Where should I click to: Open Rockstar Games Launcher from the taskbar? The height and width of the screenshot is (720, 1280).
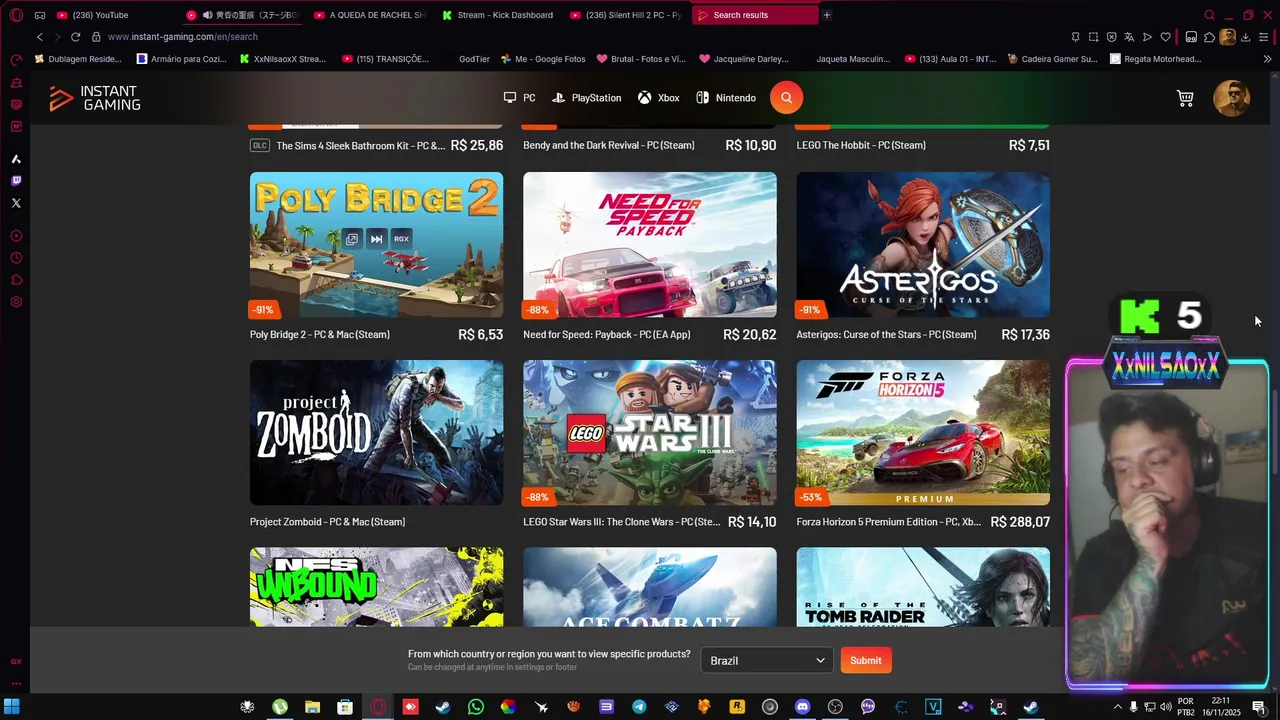(737, 707)
